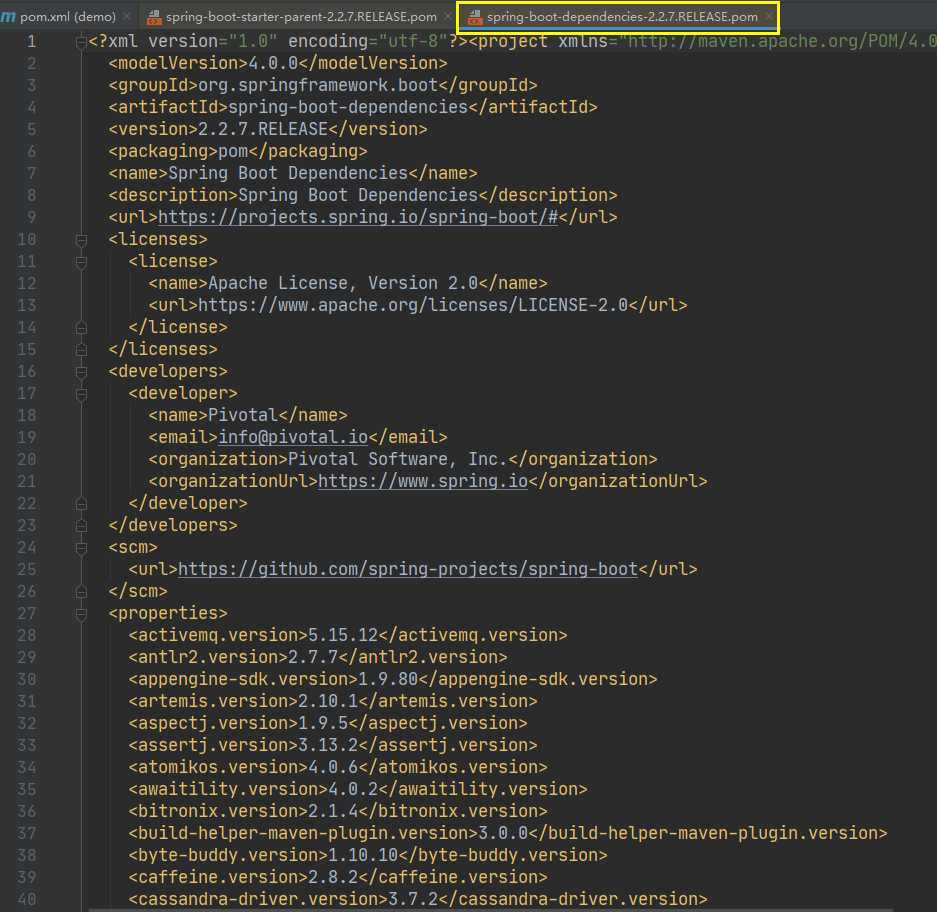This screenshot has height=912, width=937.
Task: Click activemq.version value 5.15.12
Action: click(342, 635)
